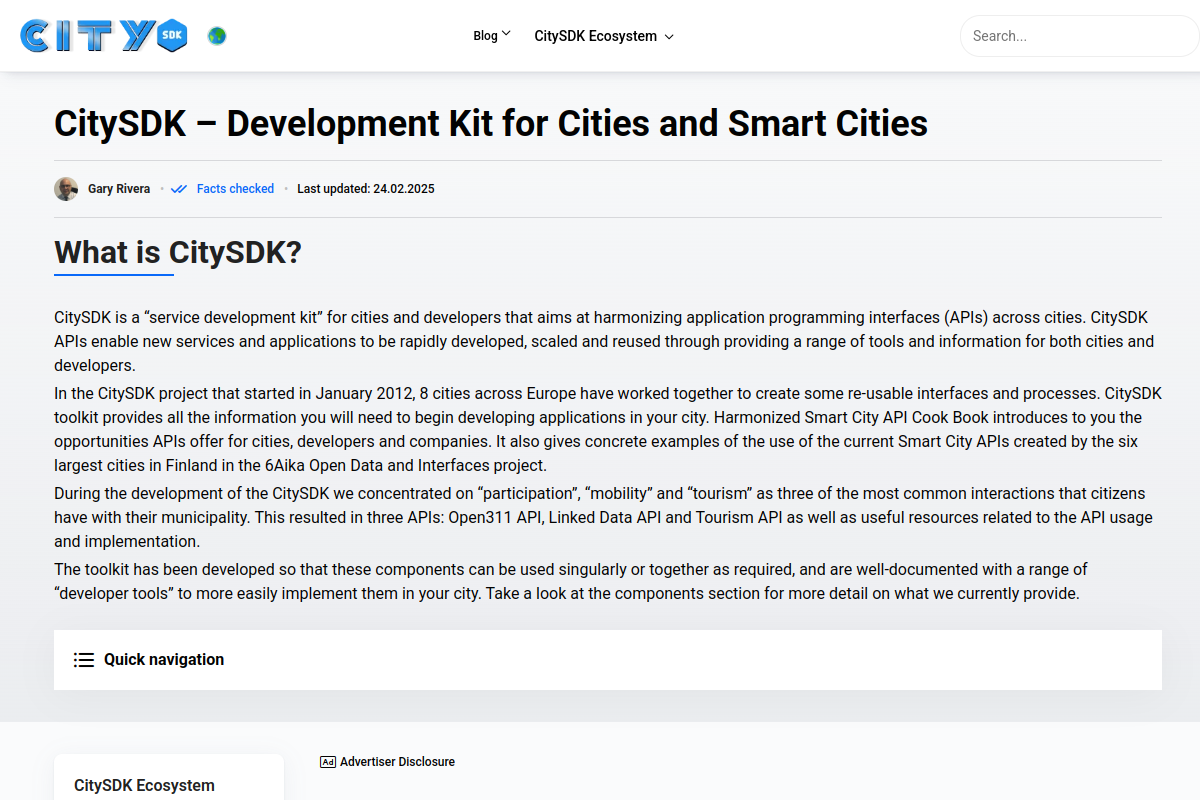
Task: Select the CitySDK Ecosystem sidebar heading
Action: [x=144, y=786]
